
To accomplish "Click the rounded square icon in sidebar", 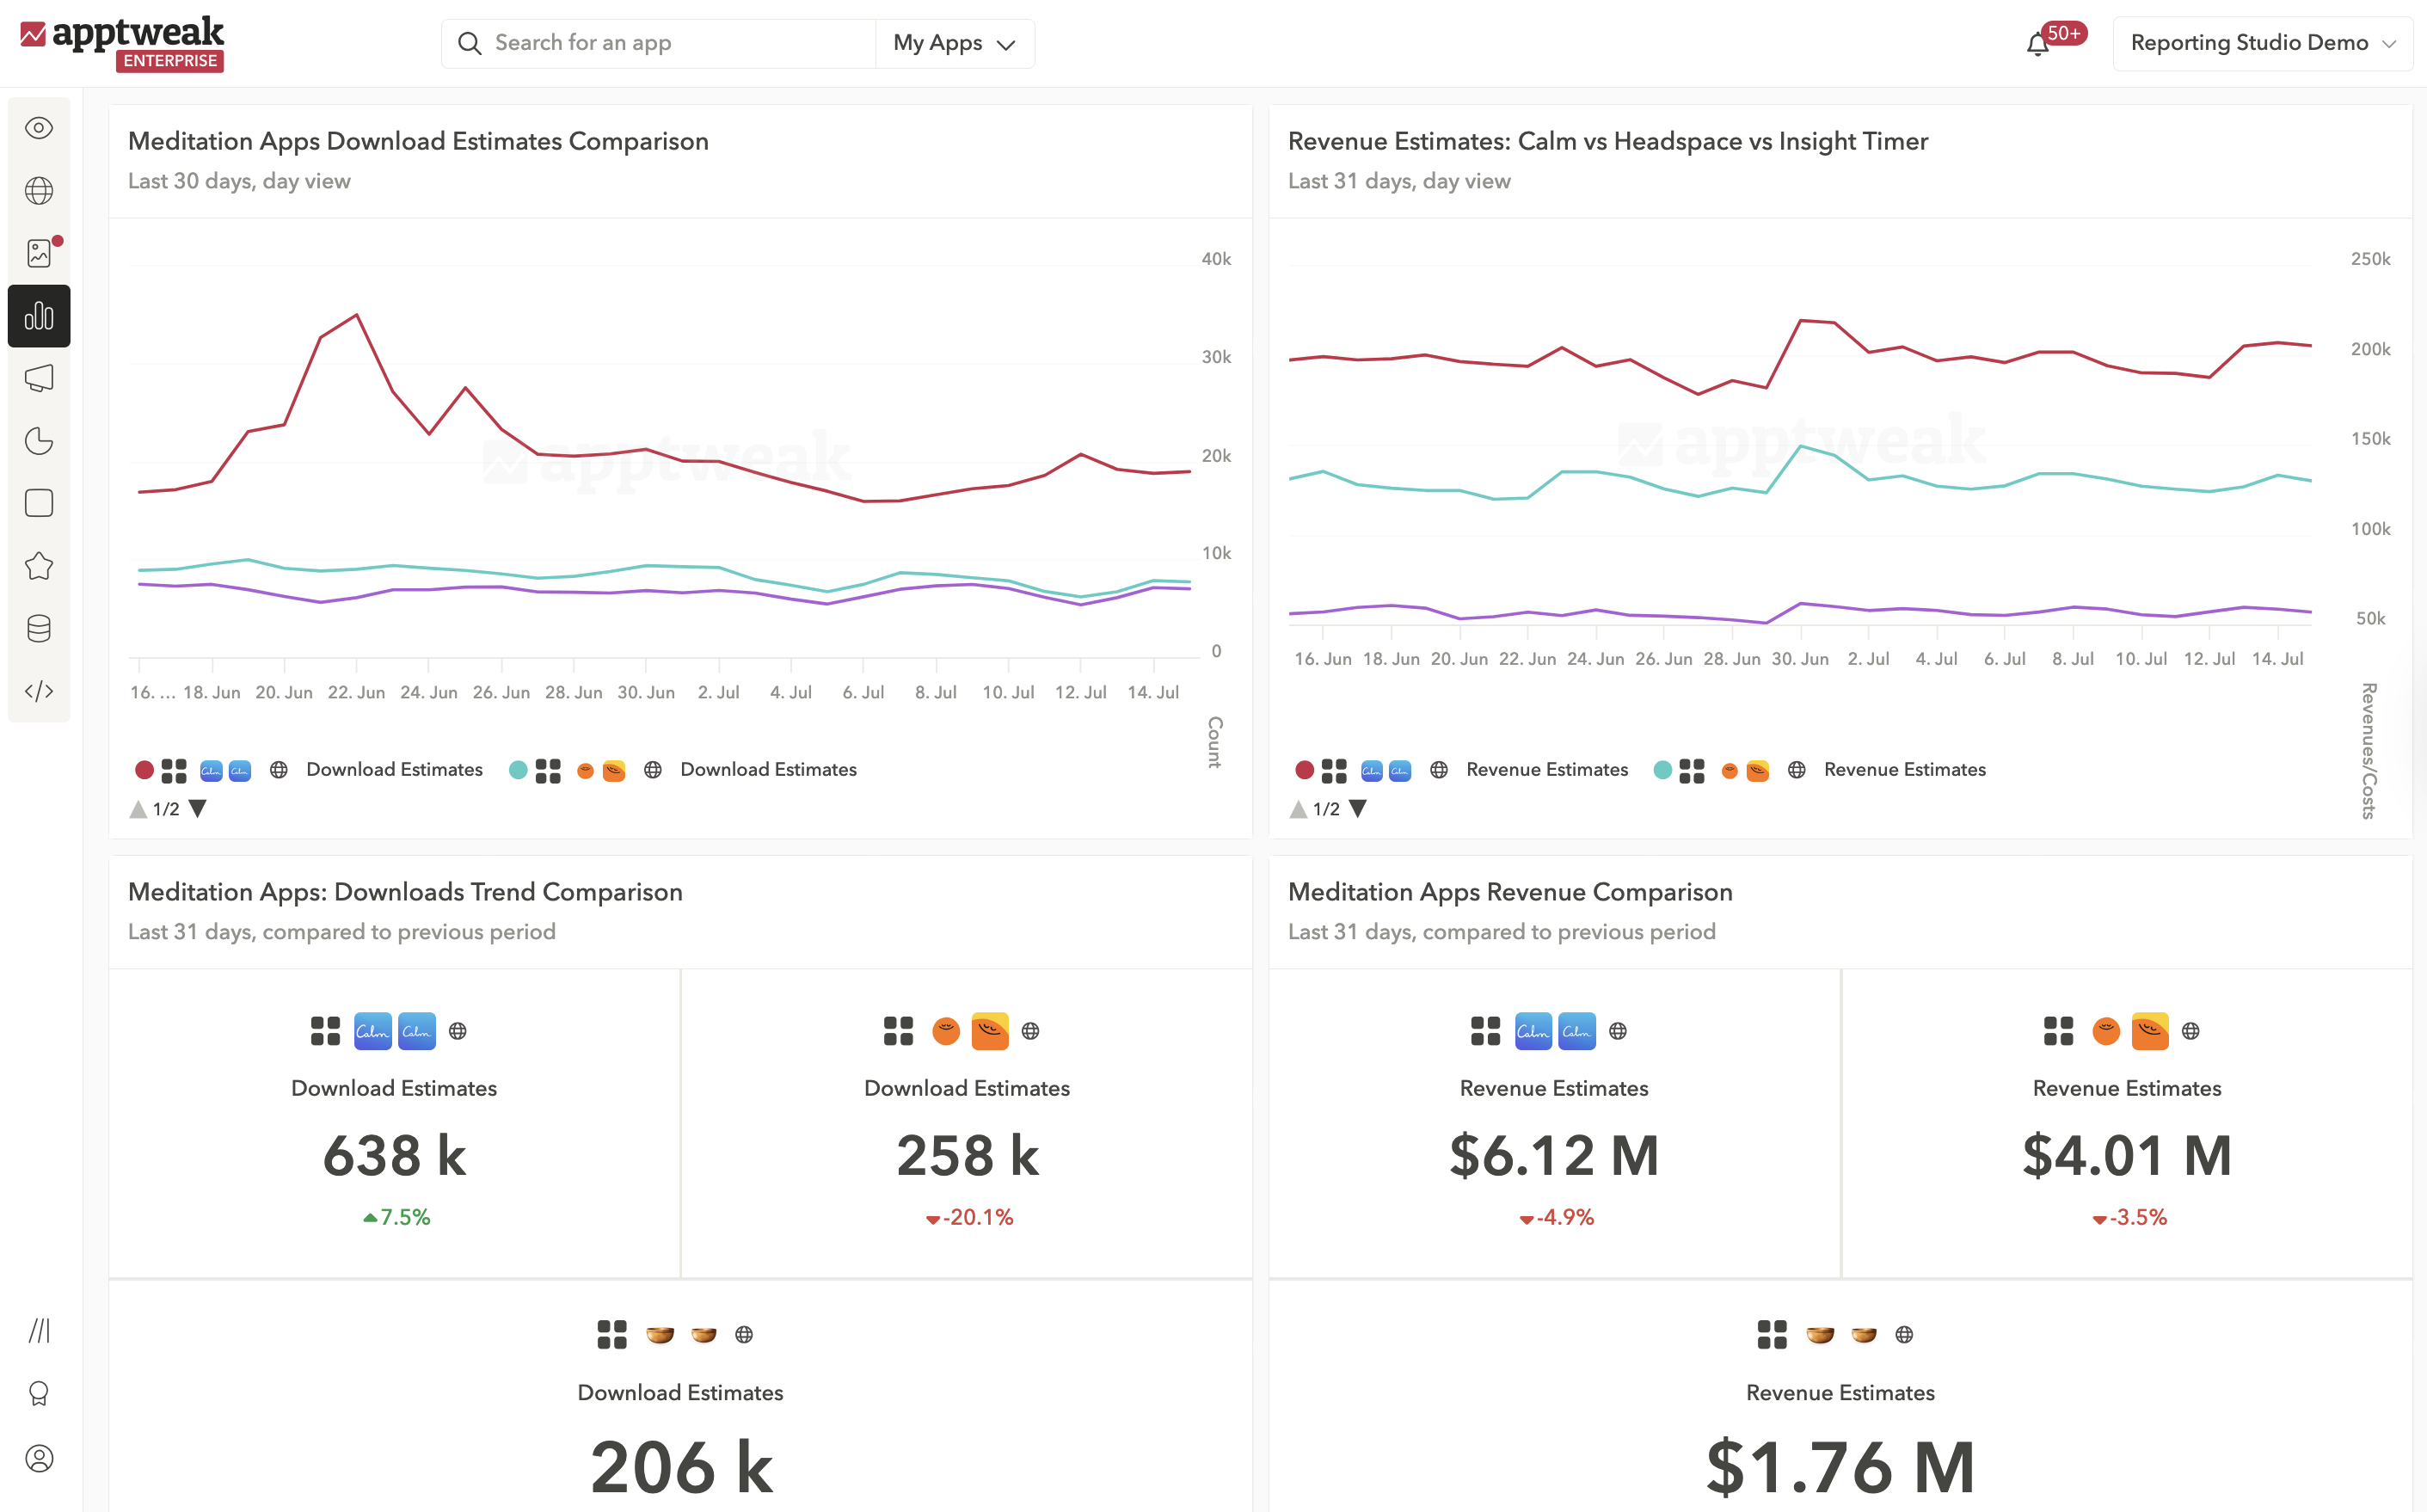I will (39, 503).
